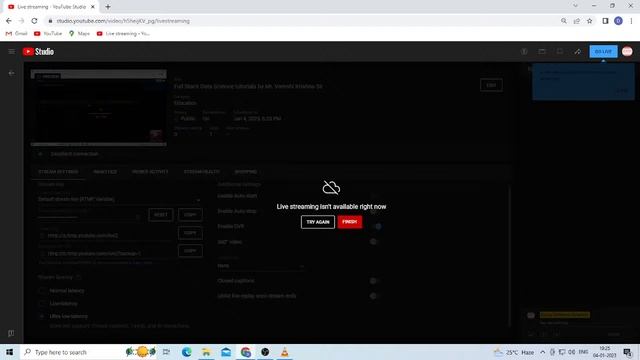
Task: Open VLC media player from taskbar
Action: (284, 352)
